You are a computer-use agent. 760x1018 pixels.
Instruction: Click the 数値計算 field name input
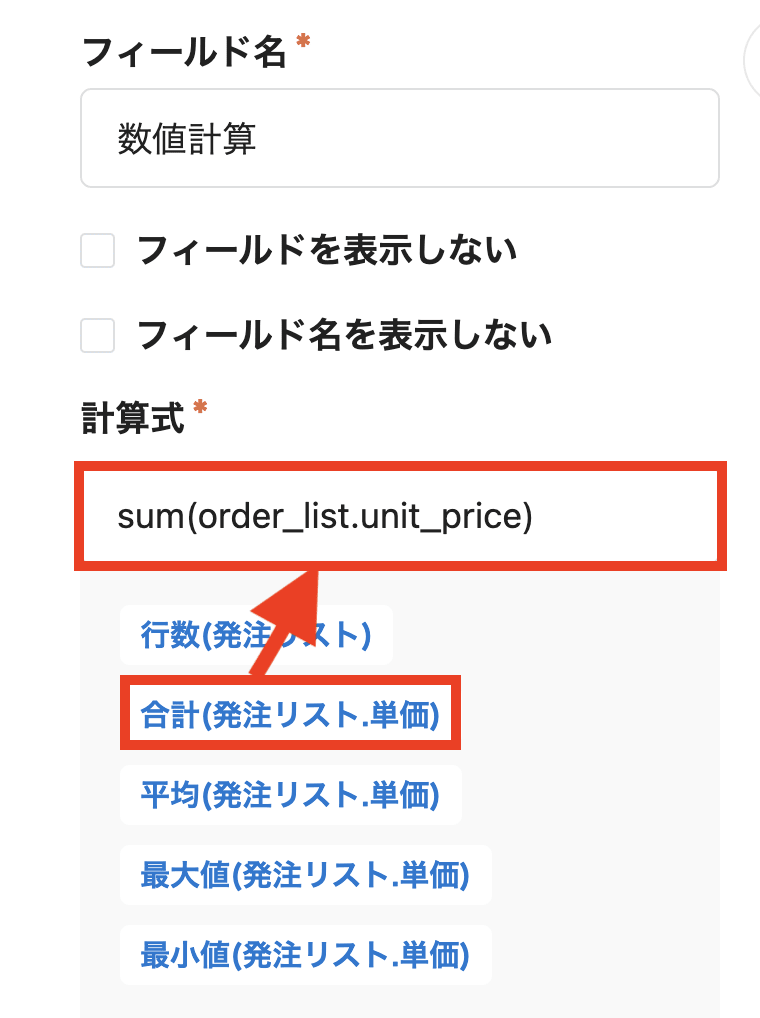pos(400,137)
